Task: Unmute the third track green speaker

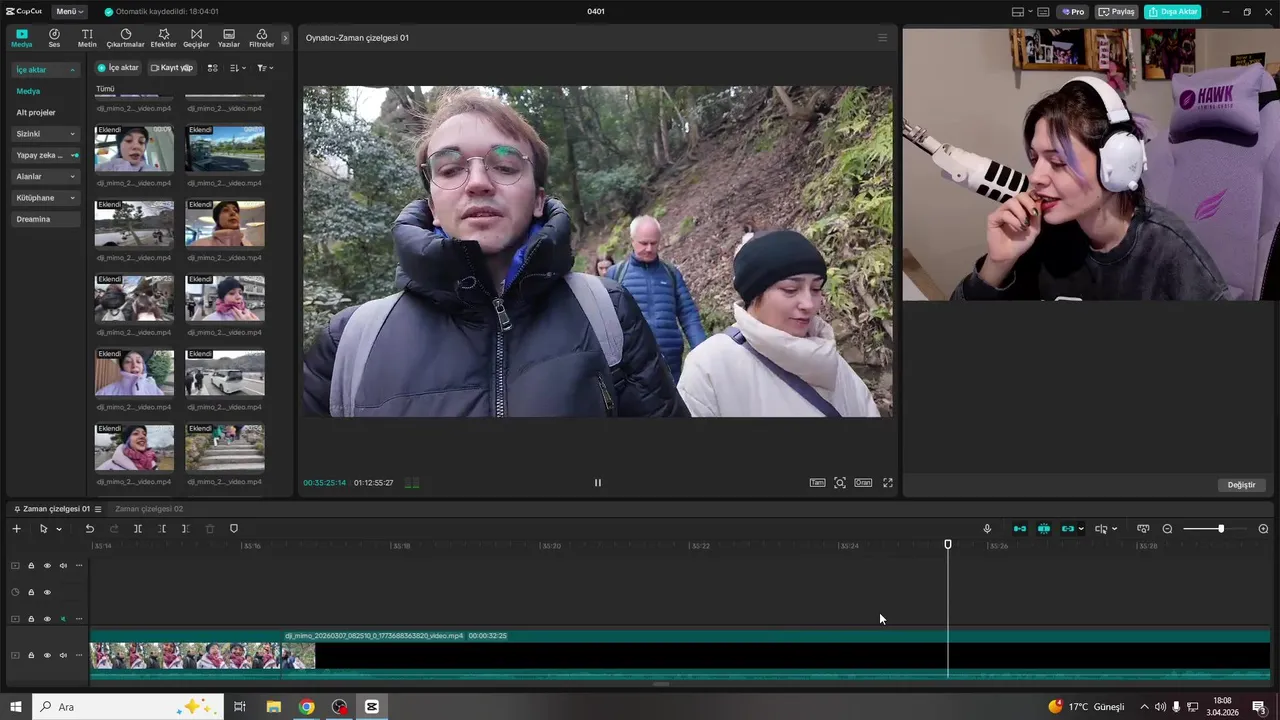Action: coord(63,619)
